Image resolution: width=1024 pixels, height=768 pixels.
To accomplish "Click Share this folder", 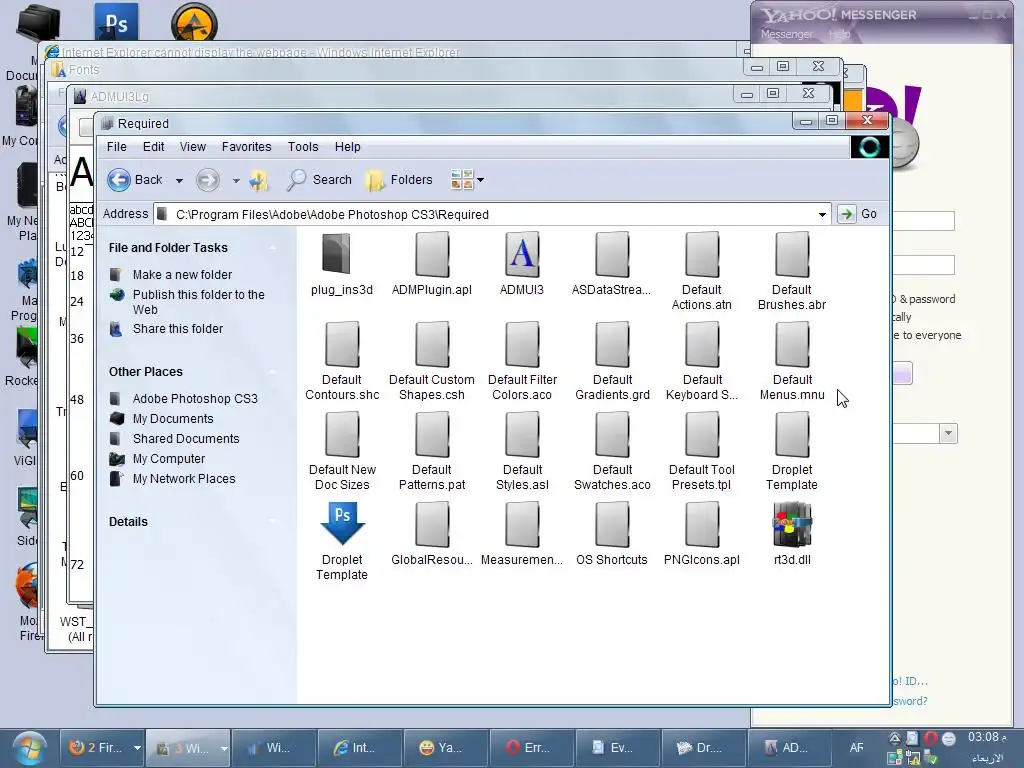I will pyautogui.click(x=178, y=328).
